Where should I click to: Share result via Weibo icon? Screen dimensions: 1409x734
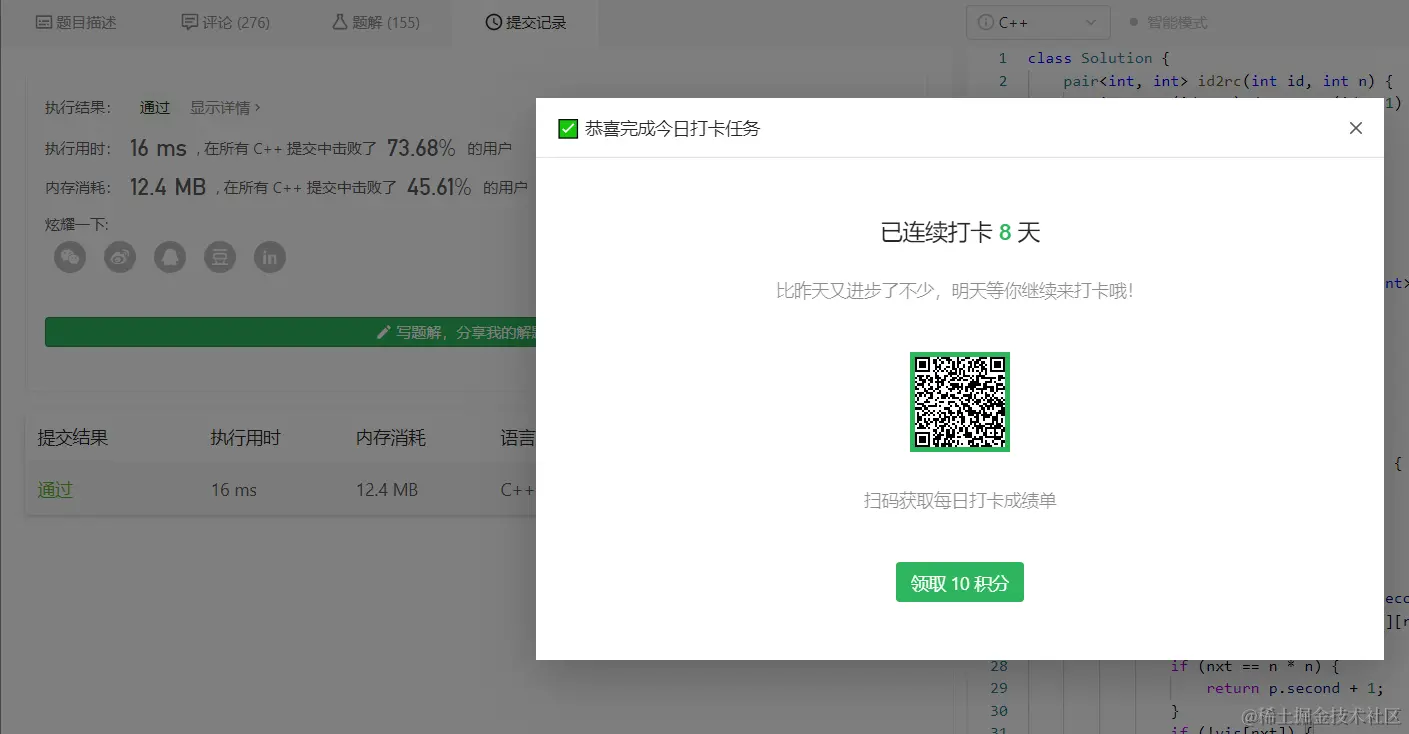click(120, 257)
